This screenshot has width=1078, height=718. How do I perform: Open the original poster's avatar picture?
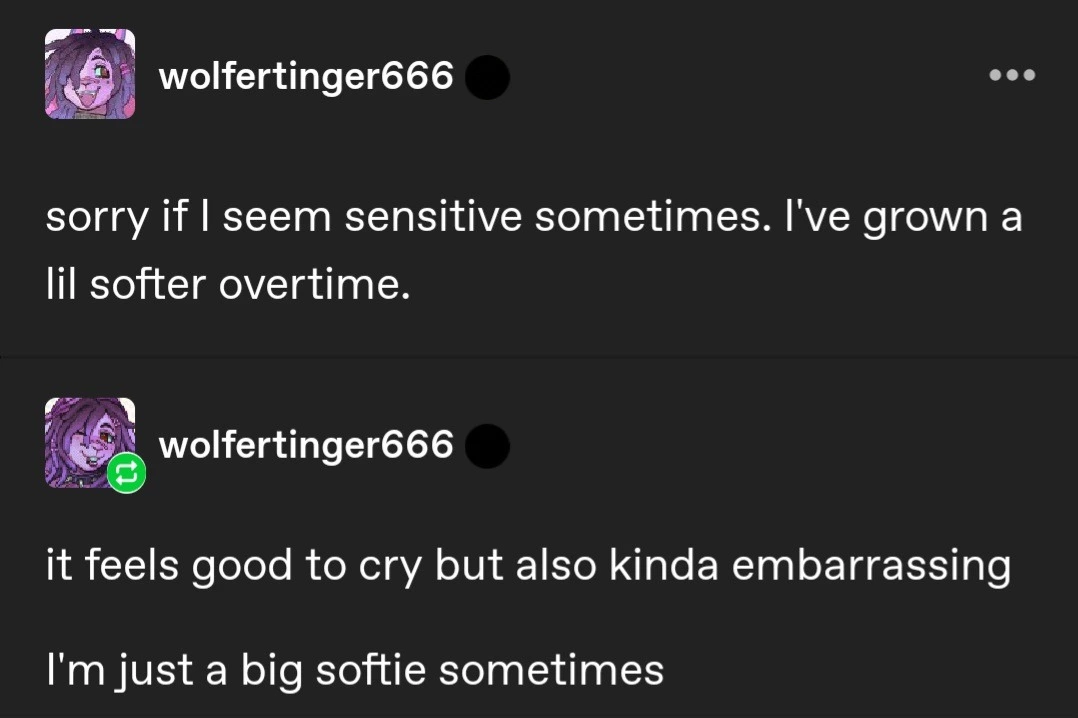click(90, 74)
